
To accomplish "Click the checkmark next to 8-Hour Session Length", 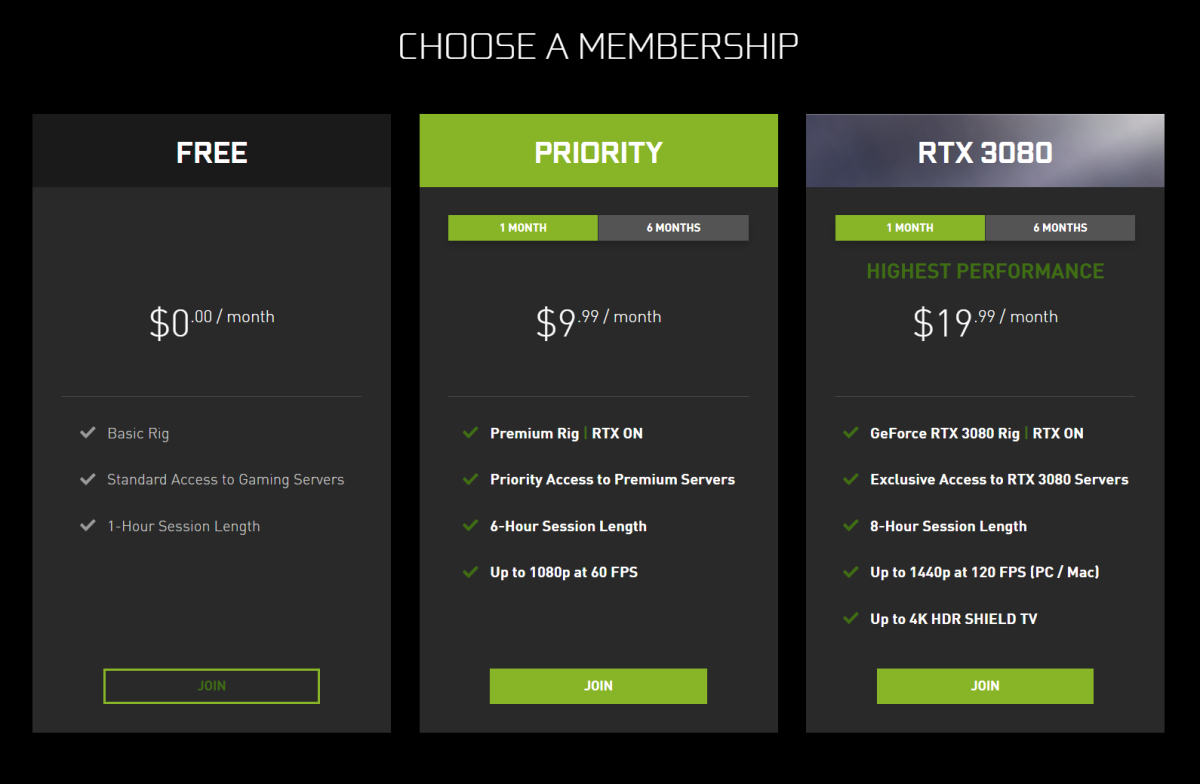I will pos(851,525).
